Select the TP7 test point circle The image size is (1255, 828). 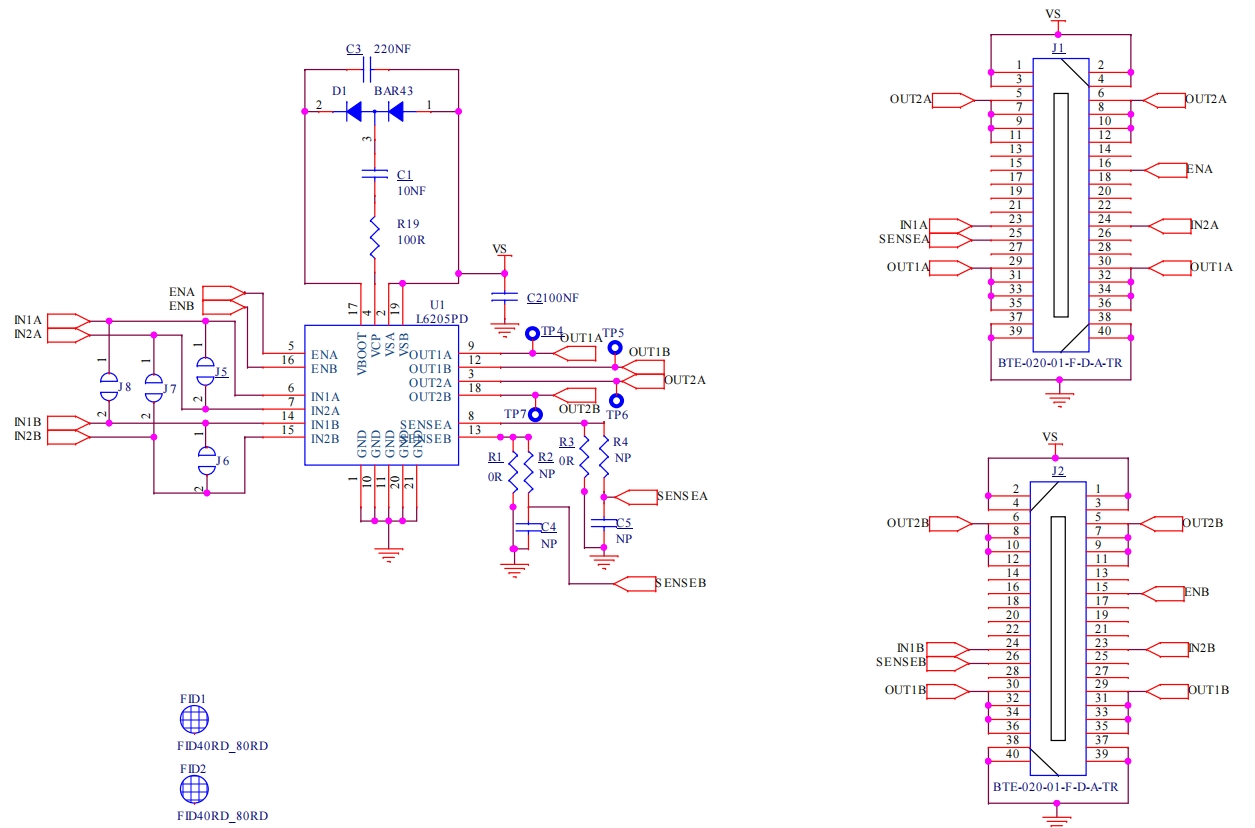tap(536, 414)
